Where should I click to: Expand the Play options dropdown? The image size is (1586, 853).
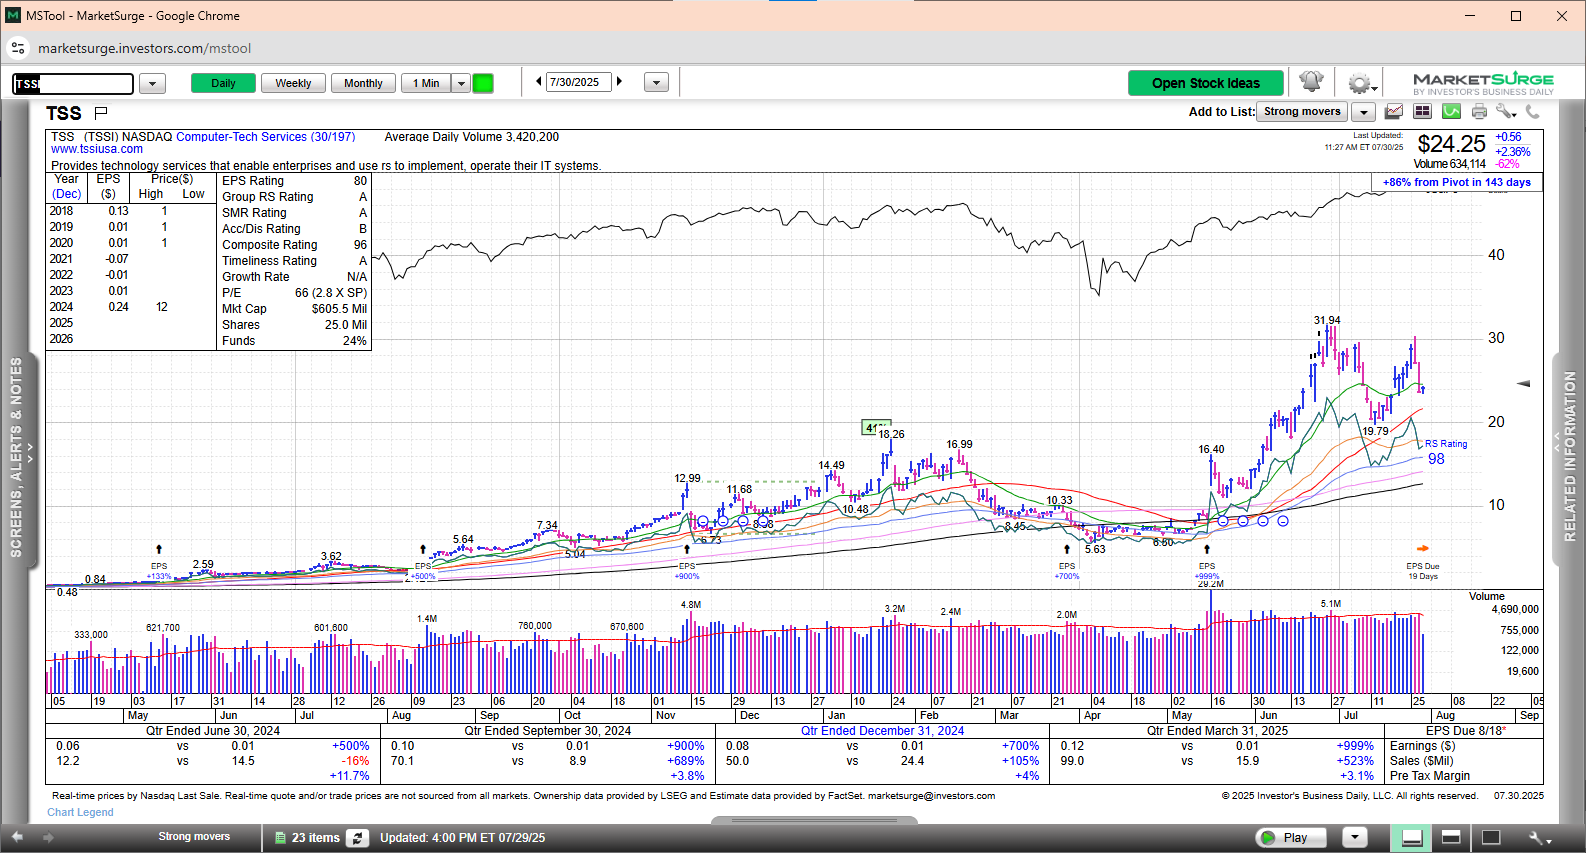1354,838
